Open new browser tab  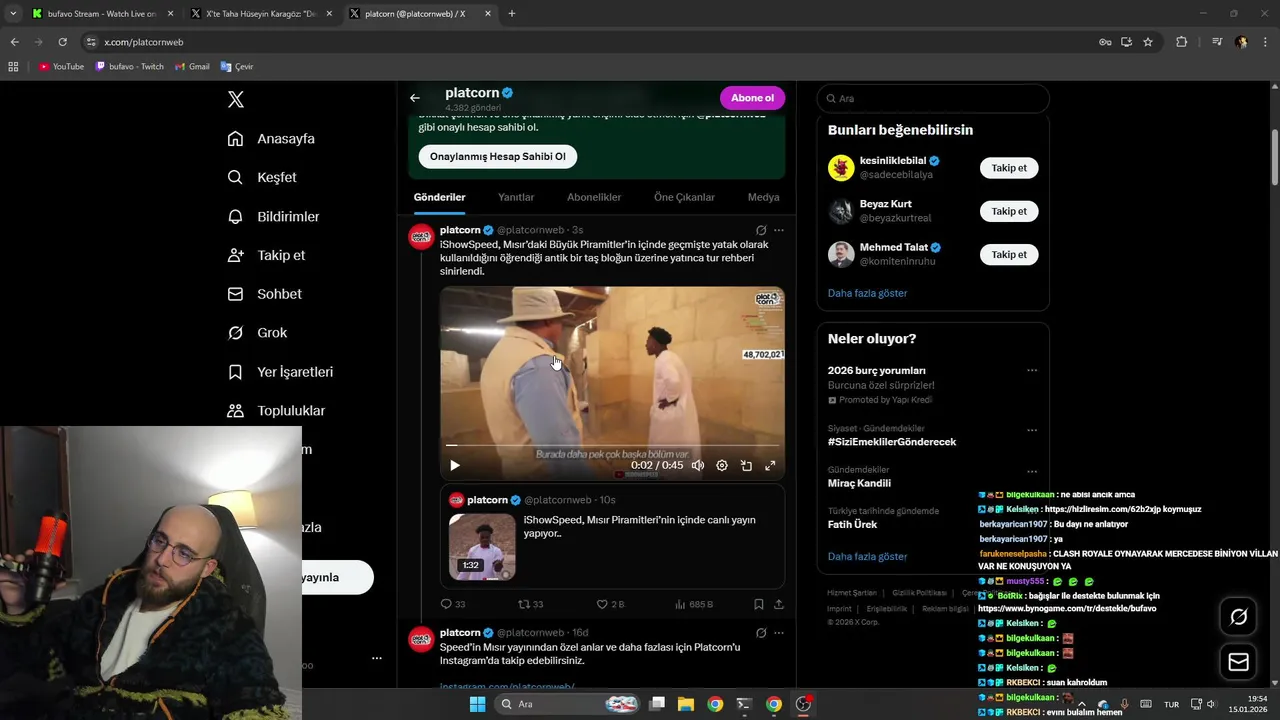512,14
